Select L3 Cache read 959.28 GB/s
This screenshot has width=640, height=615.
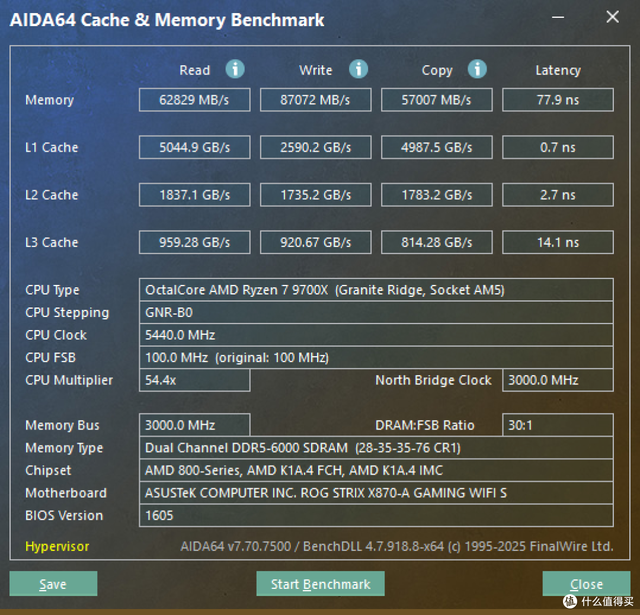194,242
